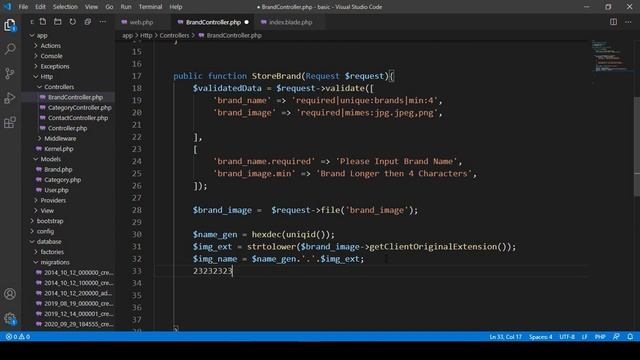Viewport: 640px width, 360px height.
Task: Open the Help menu
Action: (176, 7)
